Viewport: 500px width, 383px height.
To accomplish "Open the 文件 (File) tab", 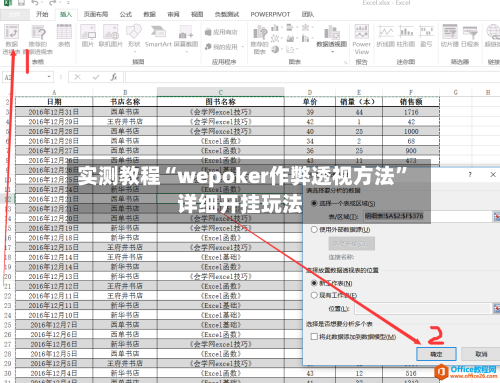I will coord(14,14).
